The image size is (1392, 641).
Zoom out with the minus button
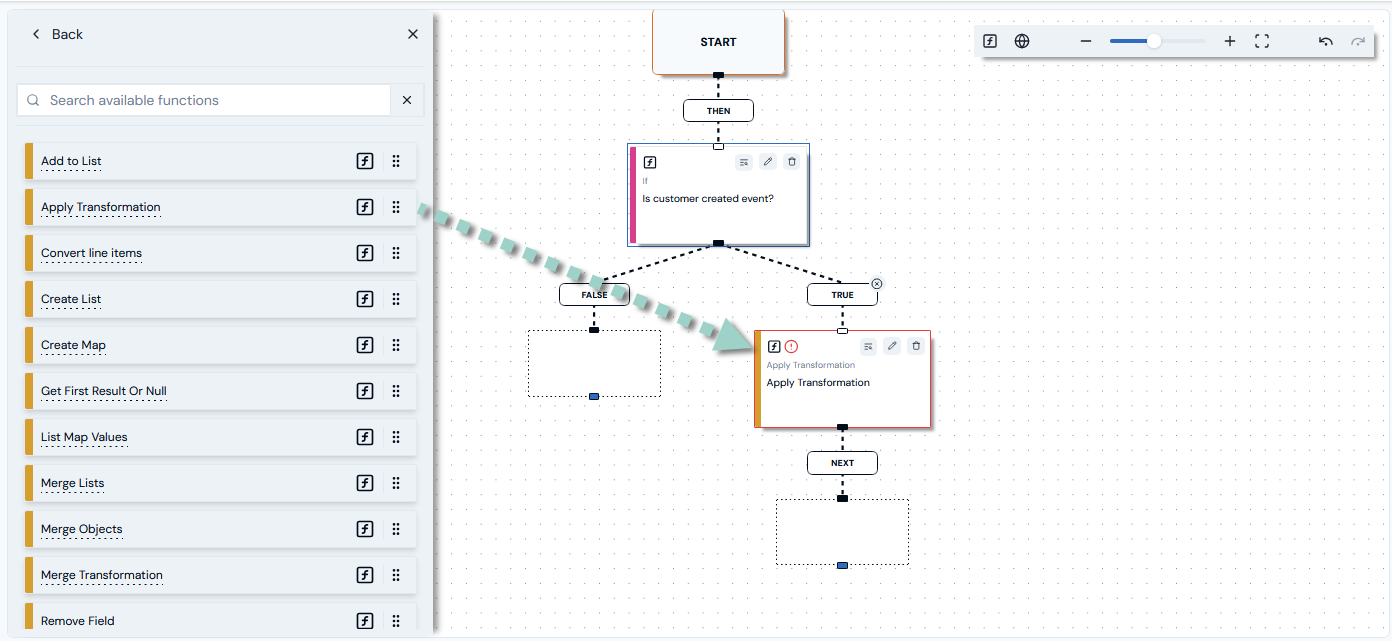pyautogui.click(x=1086, y=41)
